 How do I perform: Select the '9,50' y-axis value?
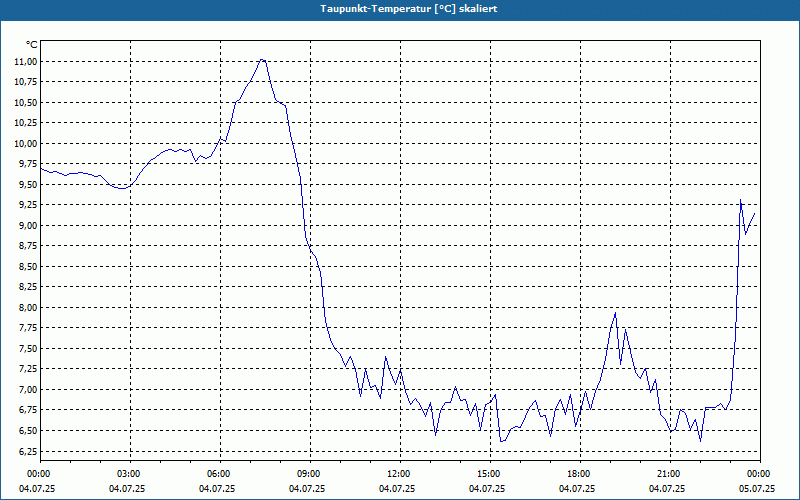[x=30, y=185]
